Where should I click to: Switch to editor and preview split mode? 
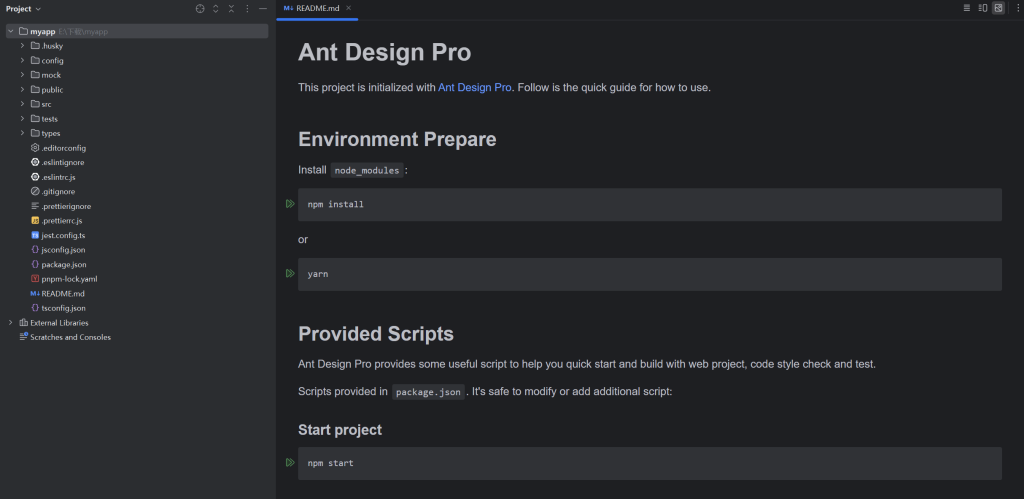coord(982,8)
